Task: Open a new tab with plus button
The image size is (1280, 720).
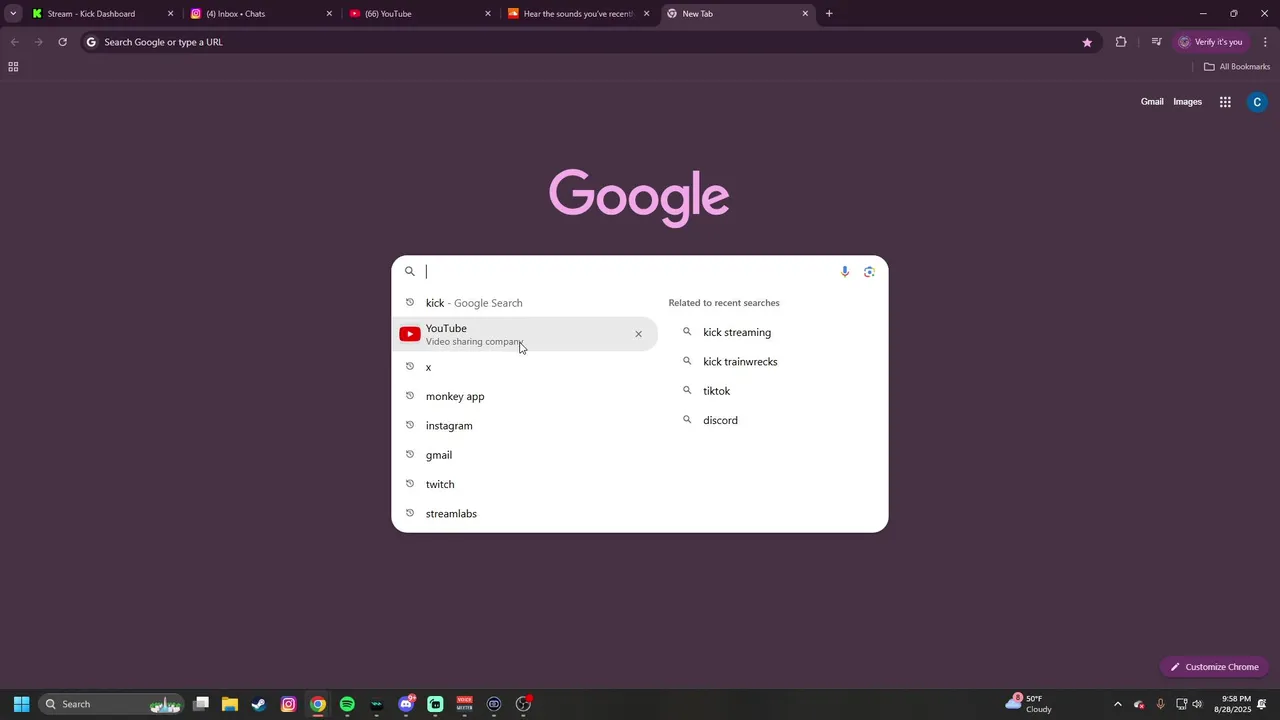Action: pos(829,14)
